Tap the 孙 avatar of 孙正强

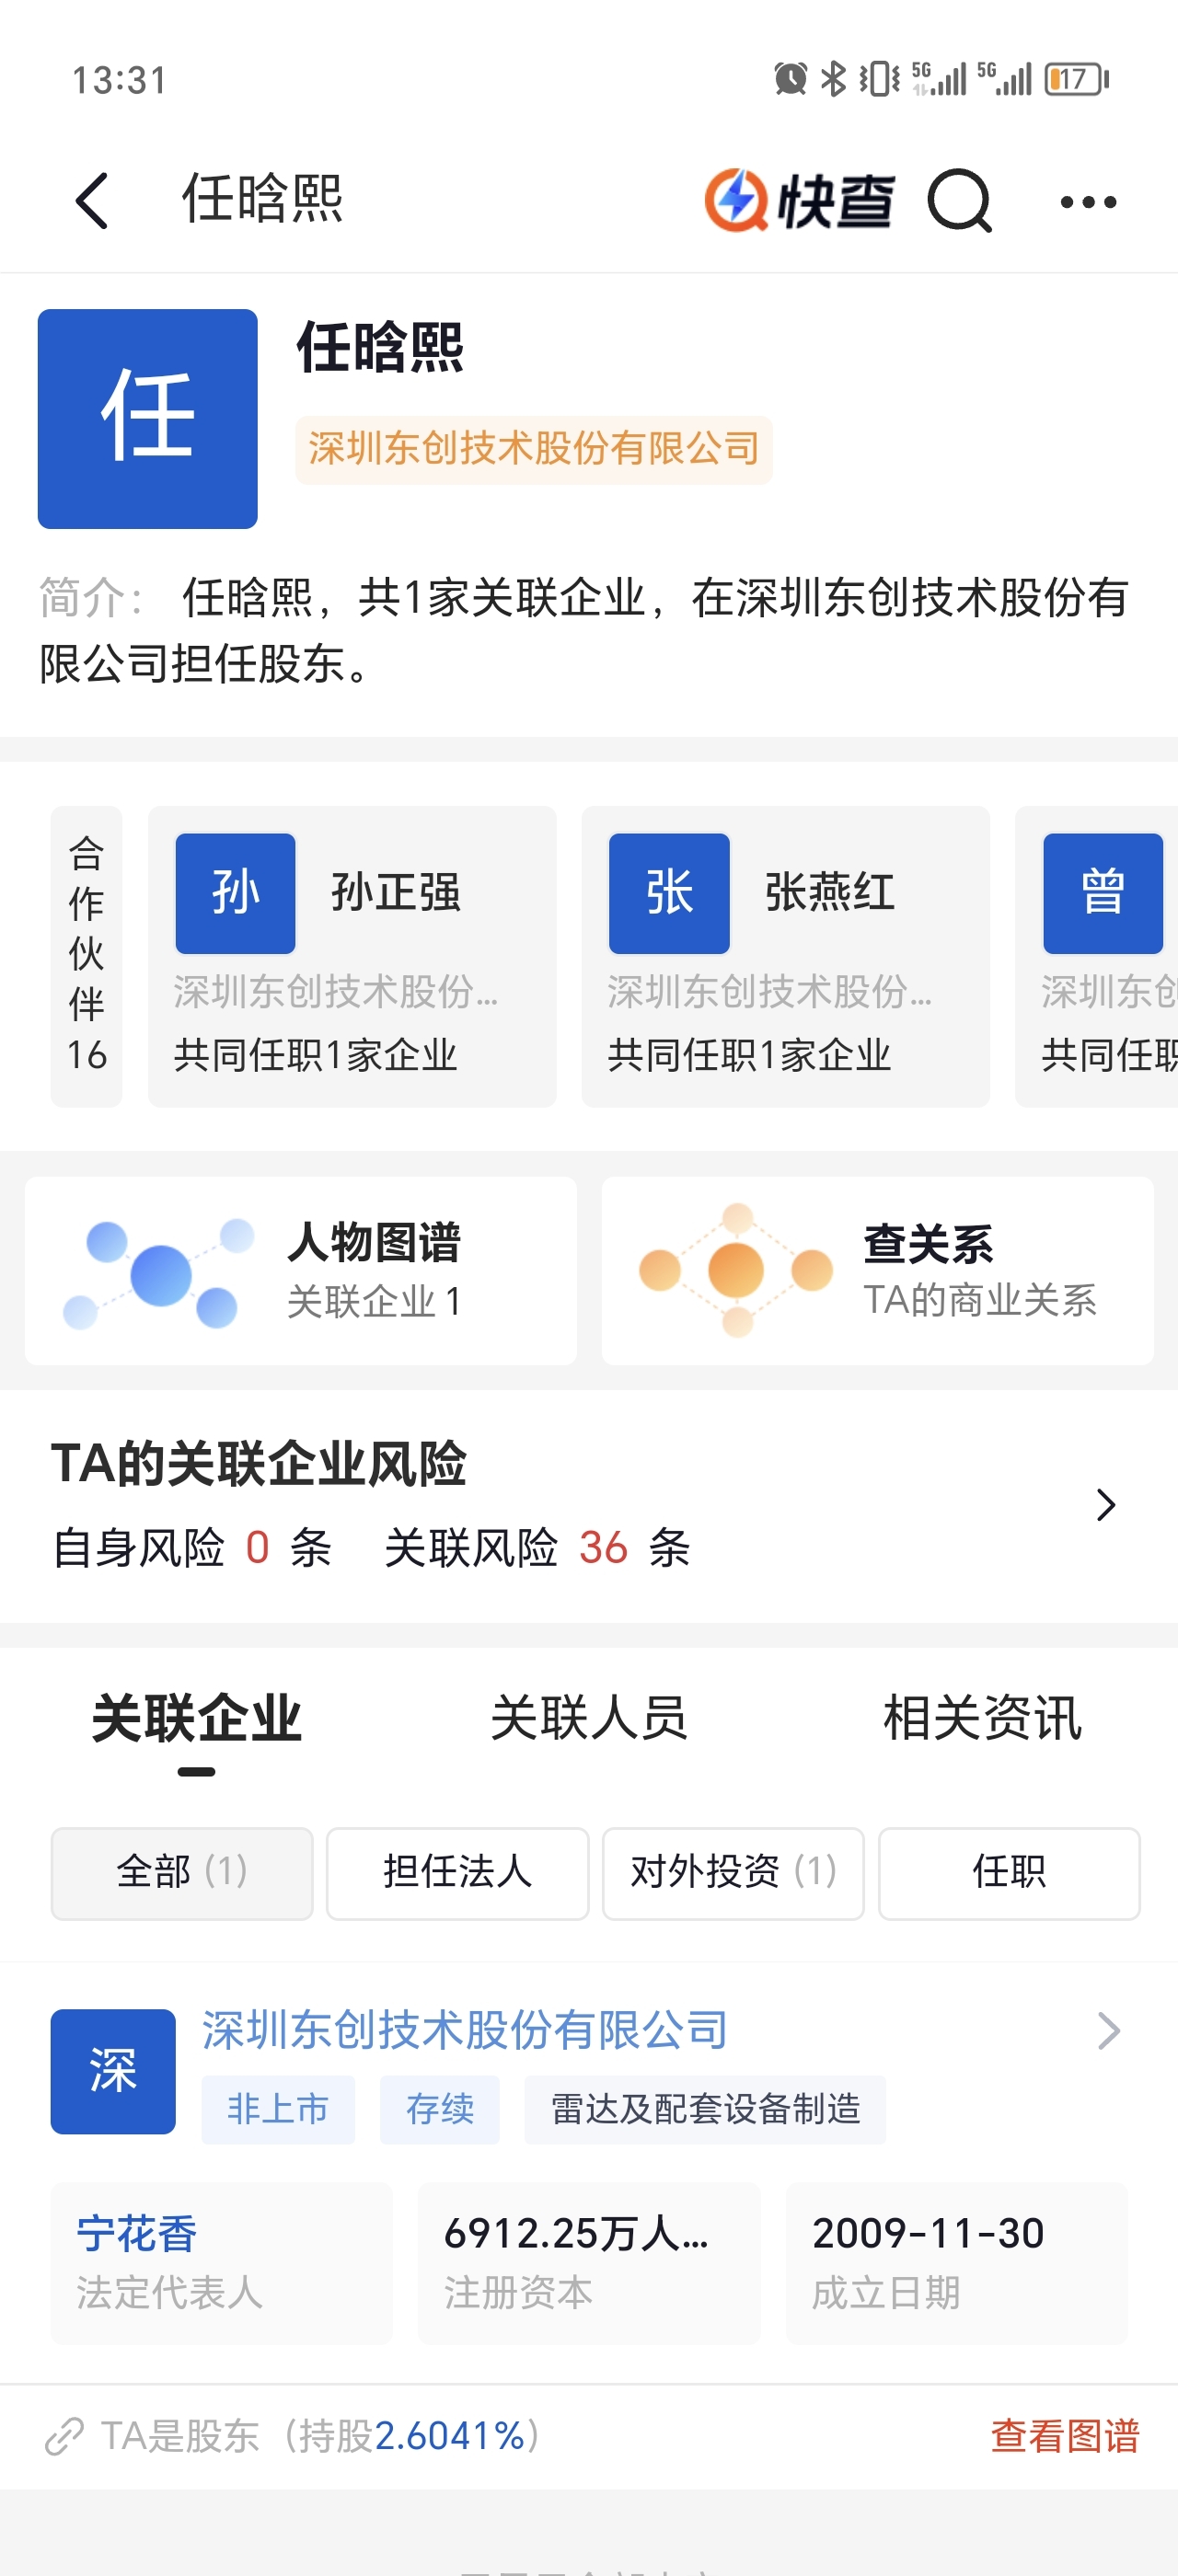click(235, 893)
